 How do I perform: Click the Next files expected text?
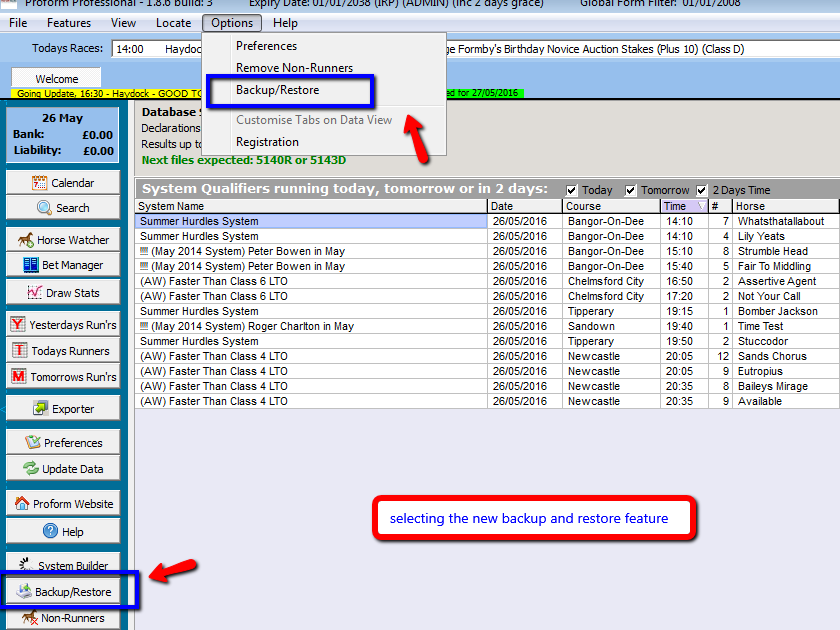tap(244, 160)
